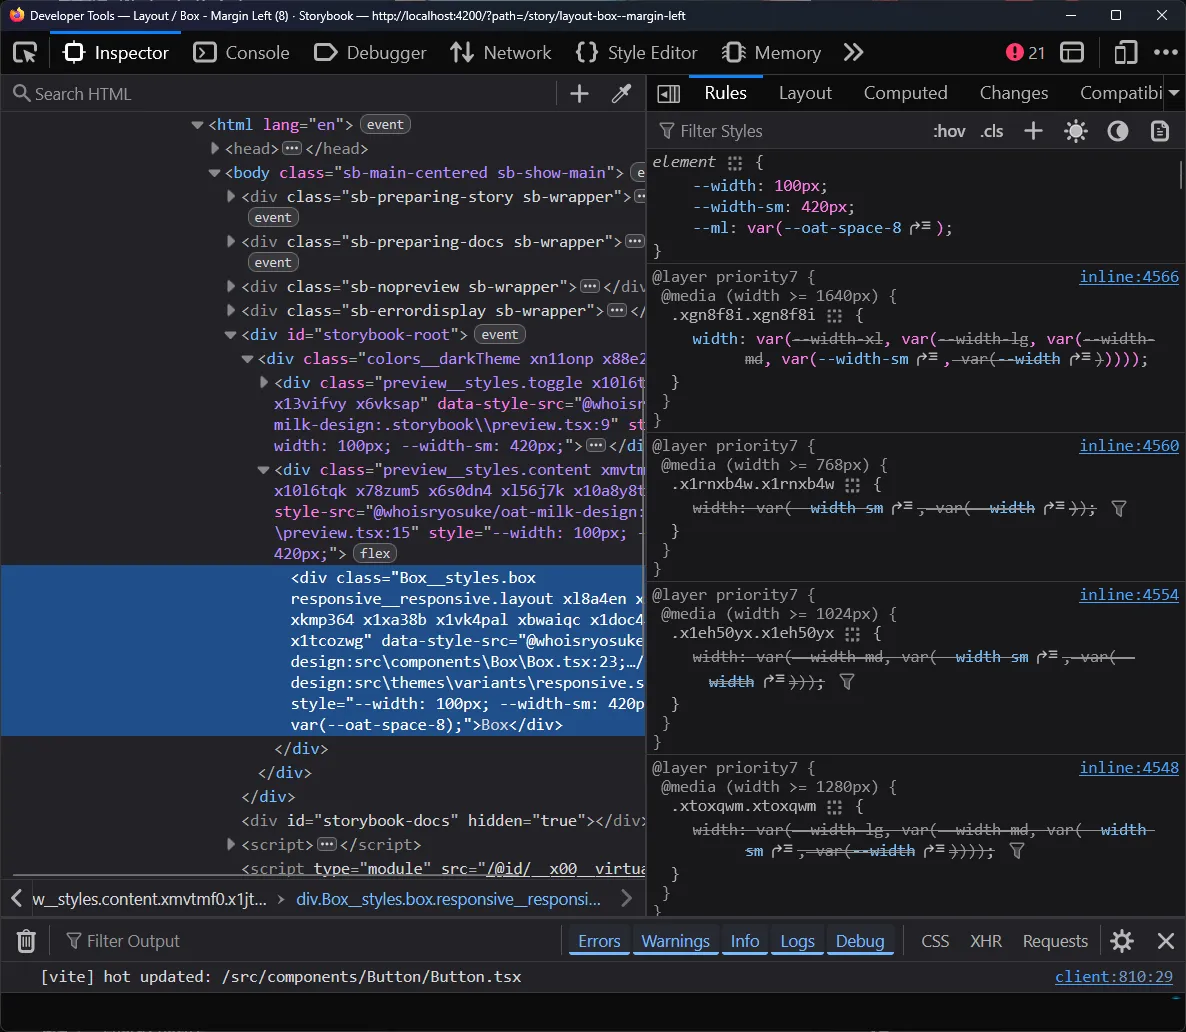Image resolution: width=1186 pixels, height=1032 pixels.
Task: Toggle the .cls class editor
Action: [x=991, y=131]
